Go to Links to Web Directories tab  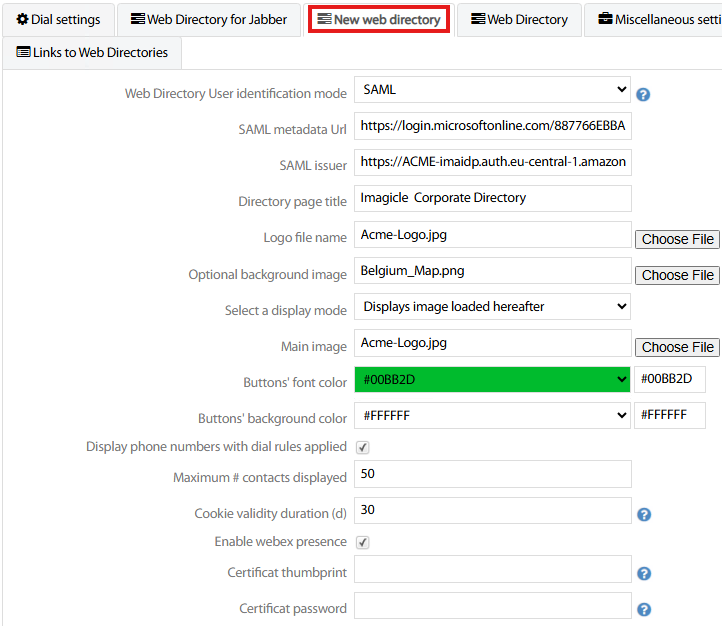click(x=92, y=53)
